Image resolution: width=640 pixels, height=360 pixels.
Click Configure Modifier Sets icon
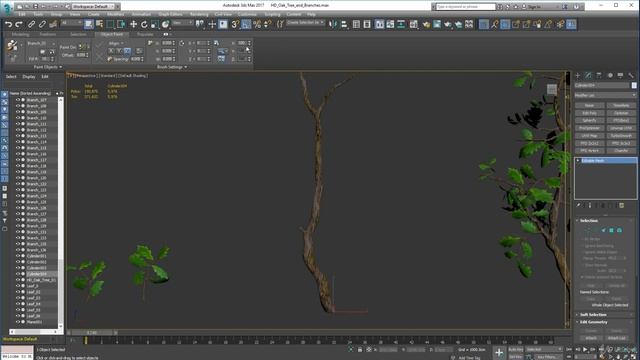pos(622,205)
